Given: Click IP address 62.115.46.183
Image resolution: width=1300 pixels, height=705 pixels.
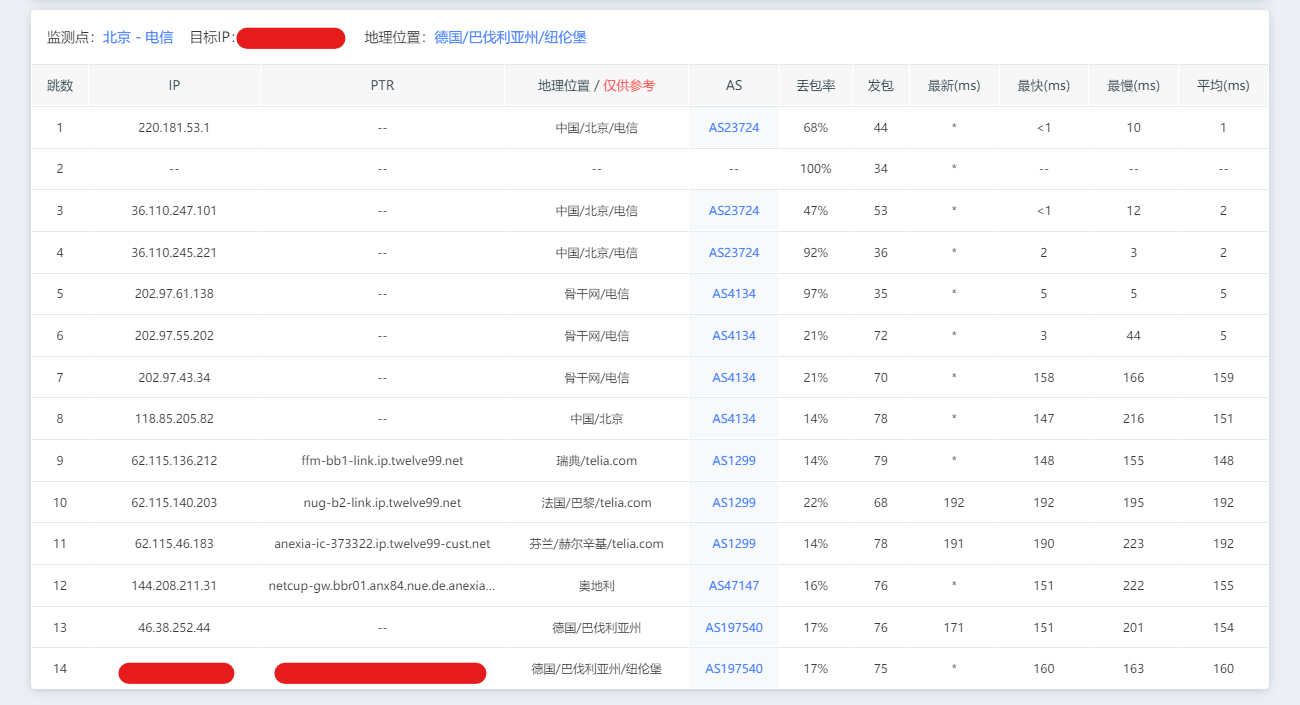Looking at the screenshot, I should tap(174, 544).
